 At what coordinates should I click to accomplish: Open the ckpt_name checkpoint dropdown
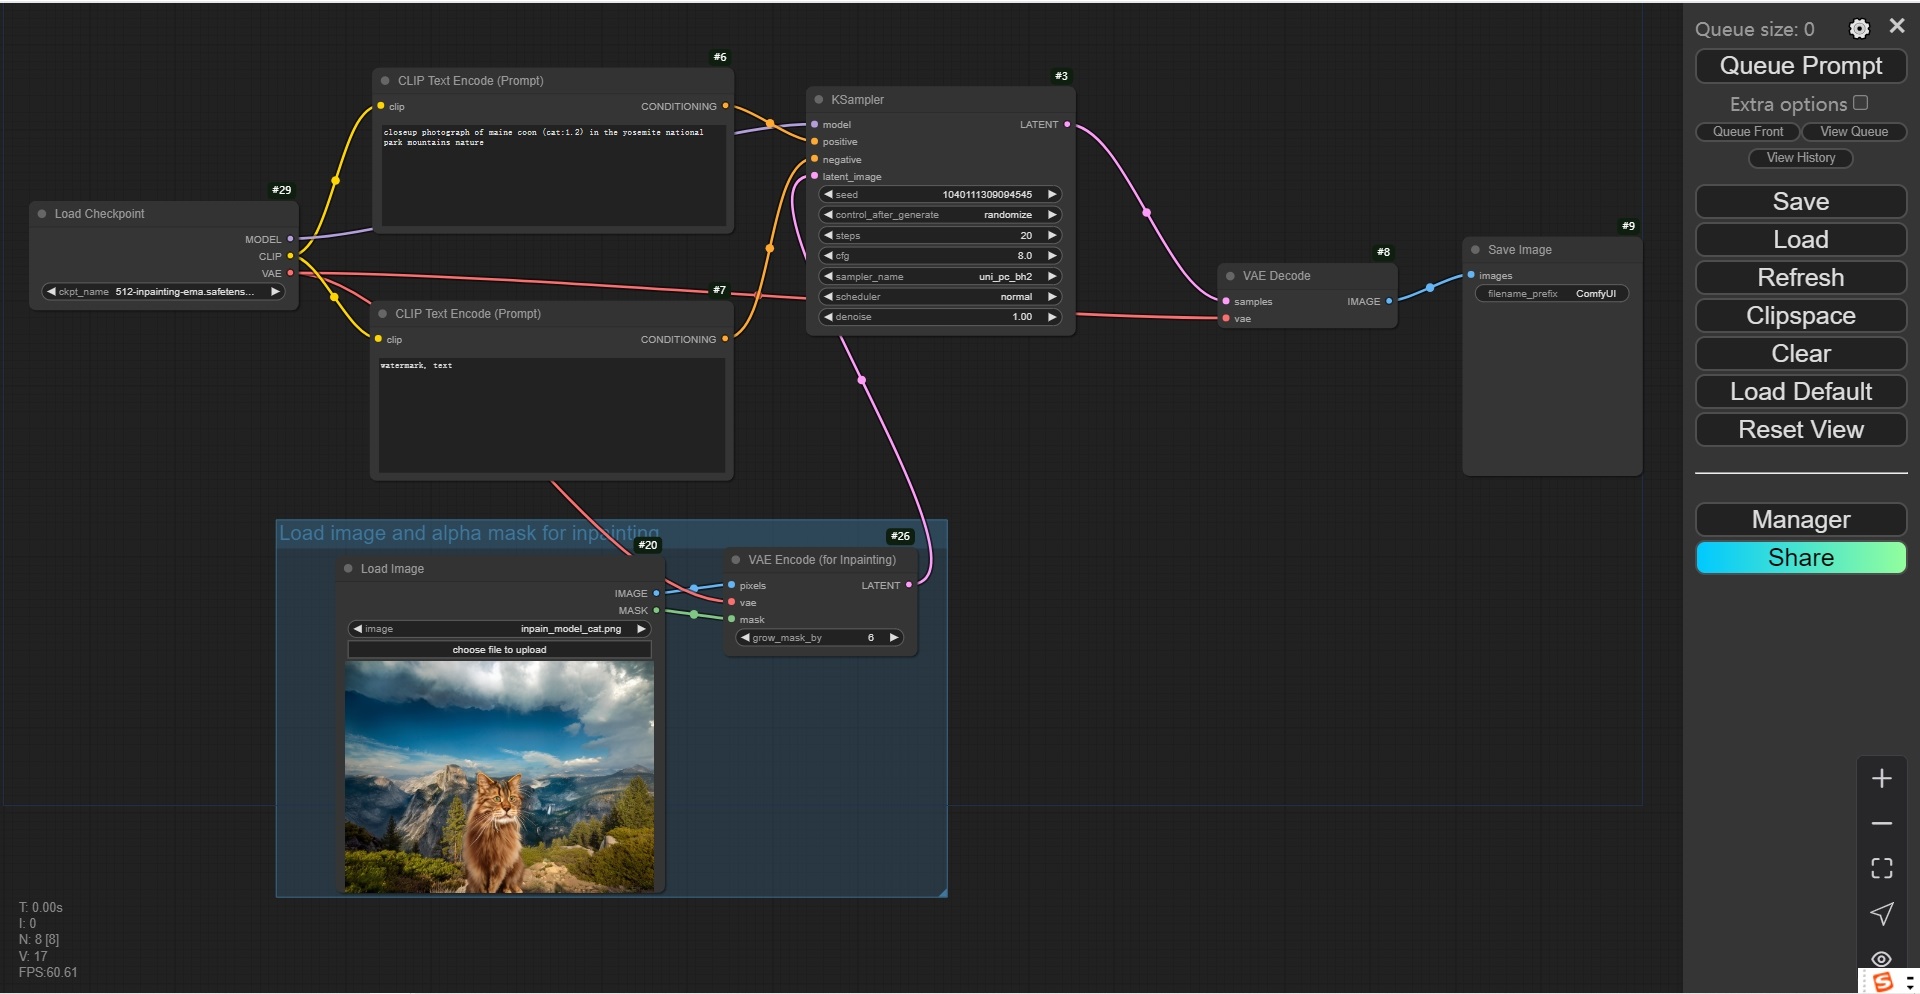pyautogui.click(x=164, y=292)
